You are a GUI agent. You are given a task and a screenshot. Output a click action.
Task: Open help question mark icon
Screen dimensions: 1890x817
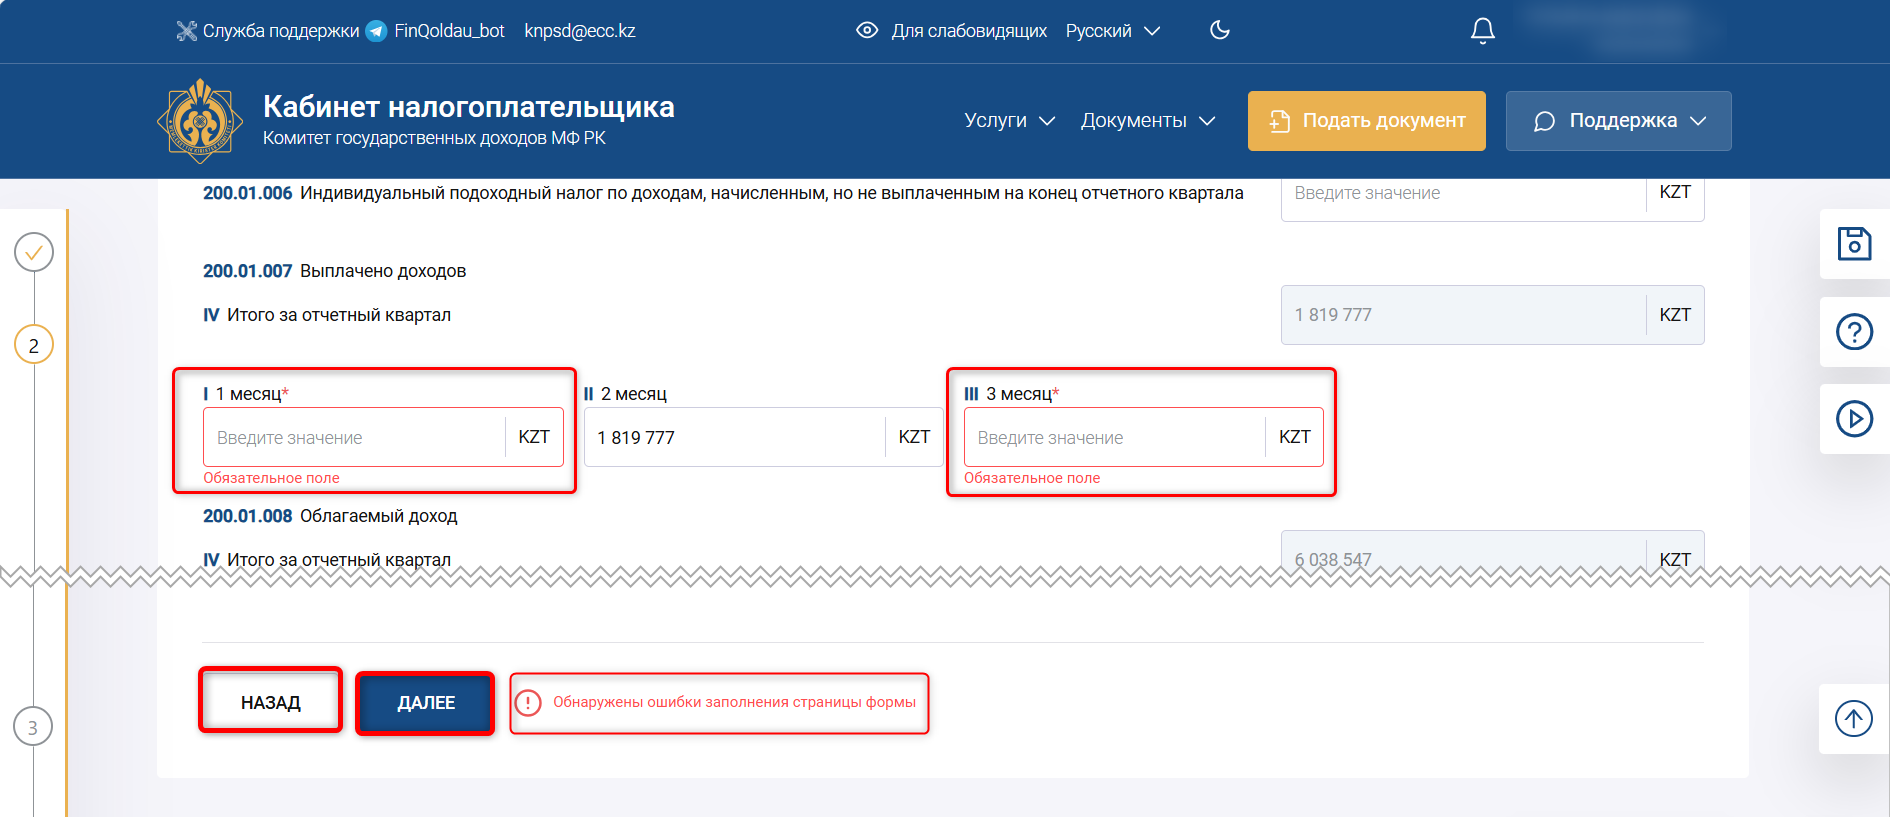point(1853,332)
